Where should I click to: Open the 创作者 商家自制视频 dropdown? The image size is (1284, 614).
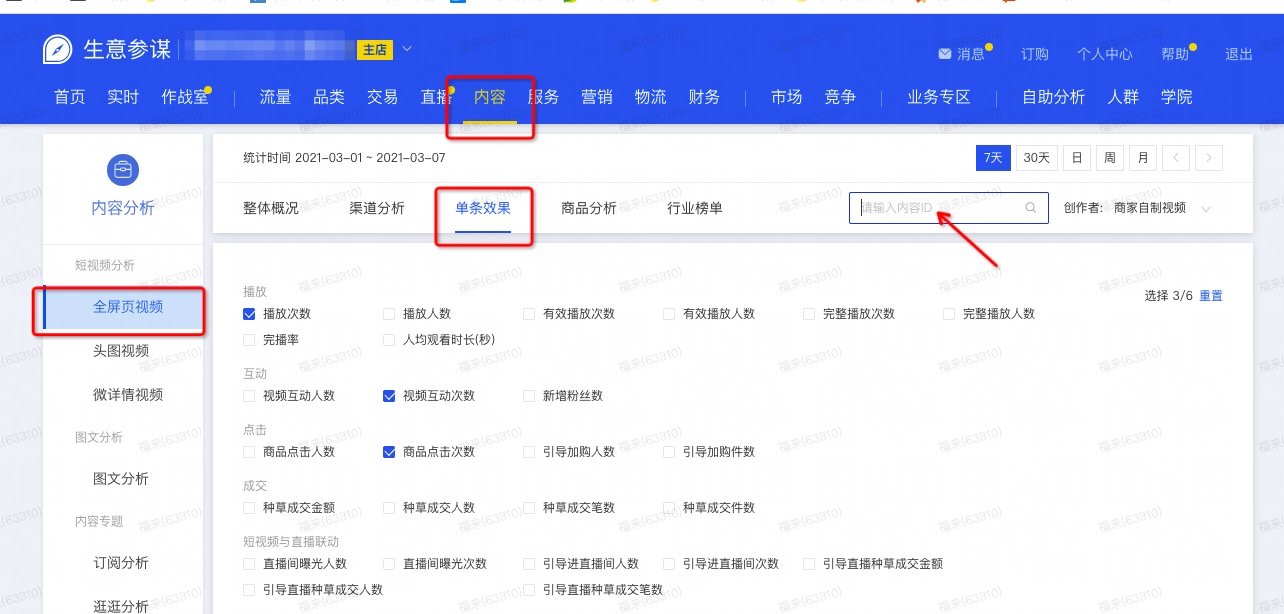[1205, 209]
